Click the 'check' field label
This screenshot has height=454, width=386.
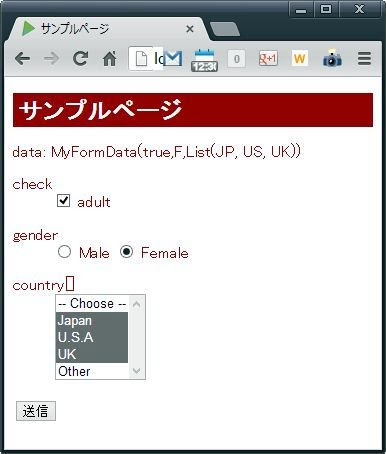(x=32, y=184)
